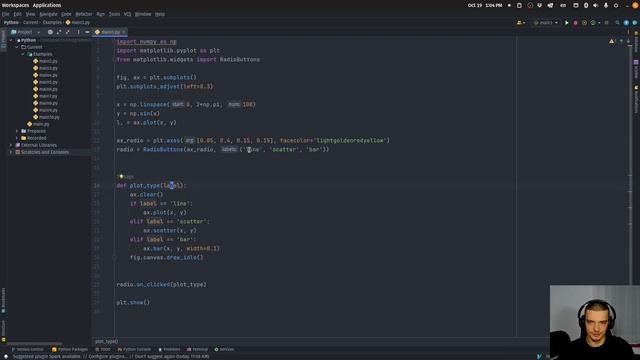Open the SciView tool window on right strip
The image size is (640, 360).
(x=636, y=69)
